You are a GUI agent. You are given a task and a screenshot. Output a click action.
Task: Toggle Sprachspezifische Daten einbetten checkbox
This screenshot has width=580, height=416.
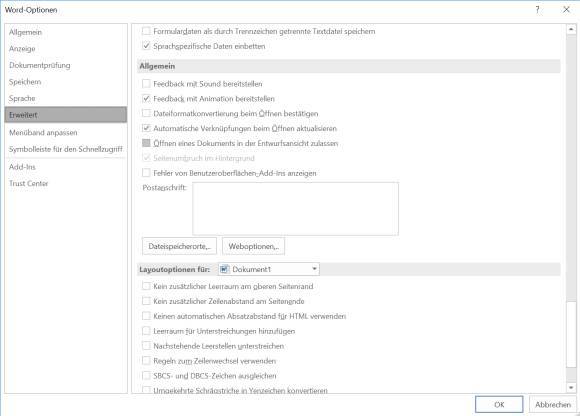146,46
